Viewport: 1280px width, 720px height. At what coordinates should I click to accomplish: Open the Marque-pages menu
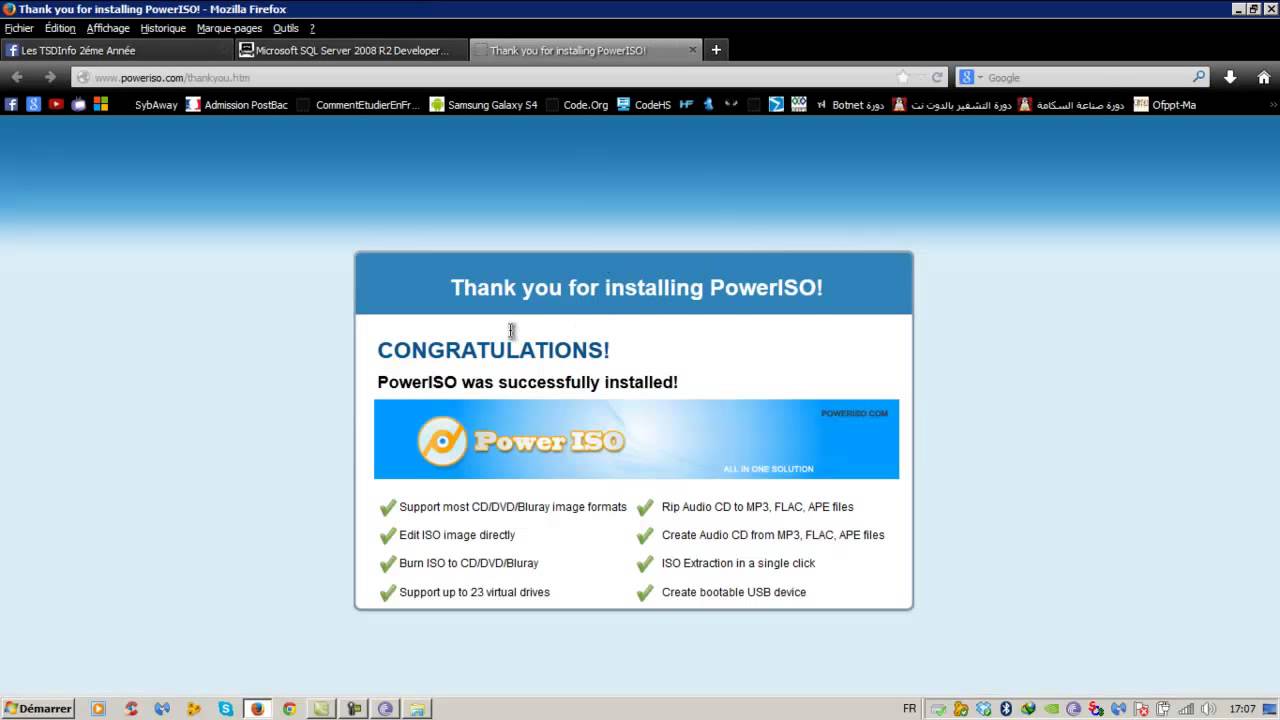coord(229,28)
